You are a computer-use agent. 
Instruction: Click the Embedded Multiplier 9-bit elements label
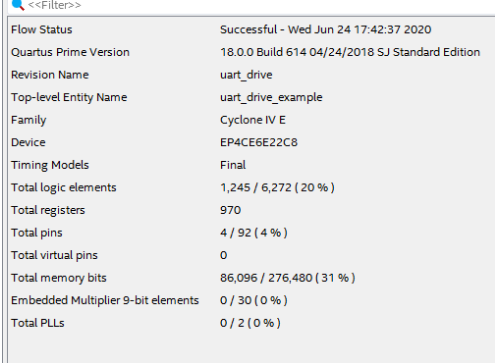(105, 300)
